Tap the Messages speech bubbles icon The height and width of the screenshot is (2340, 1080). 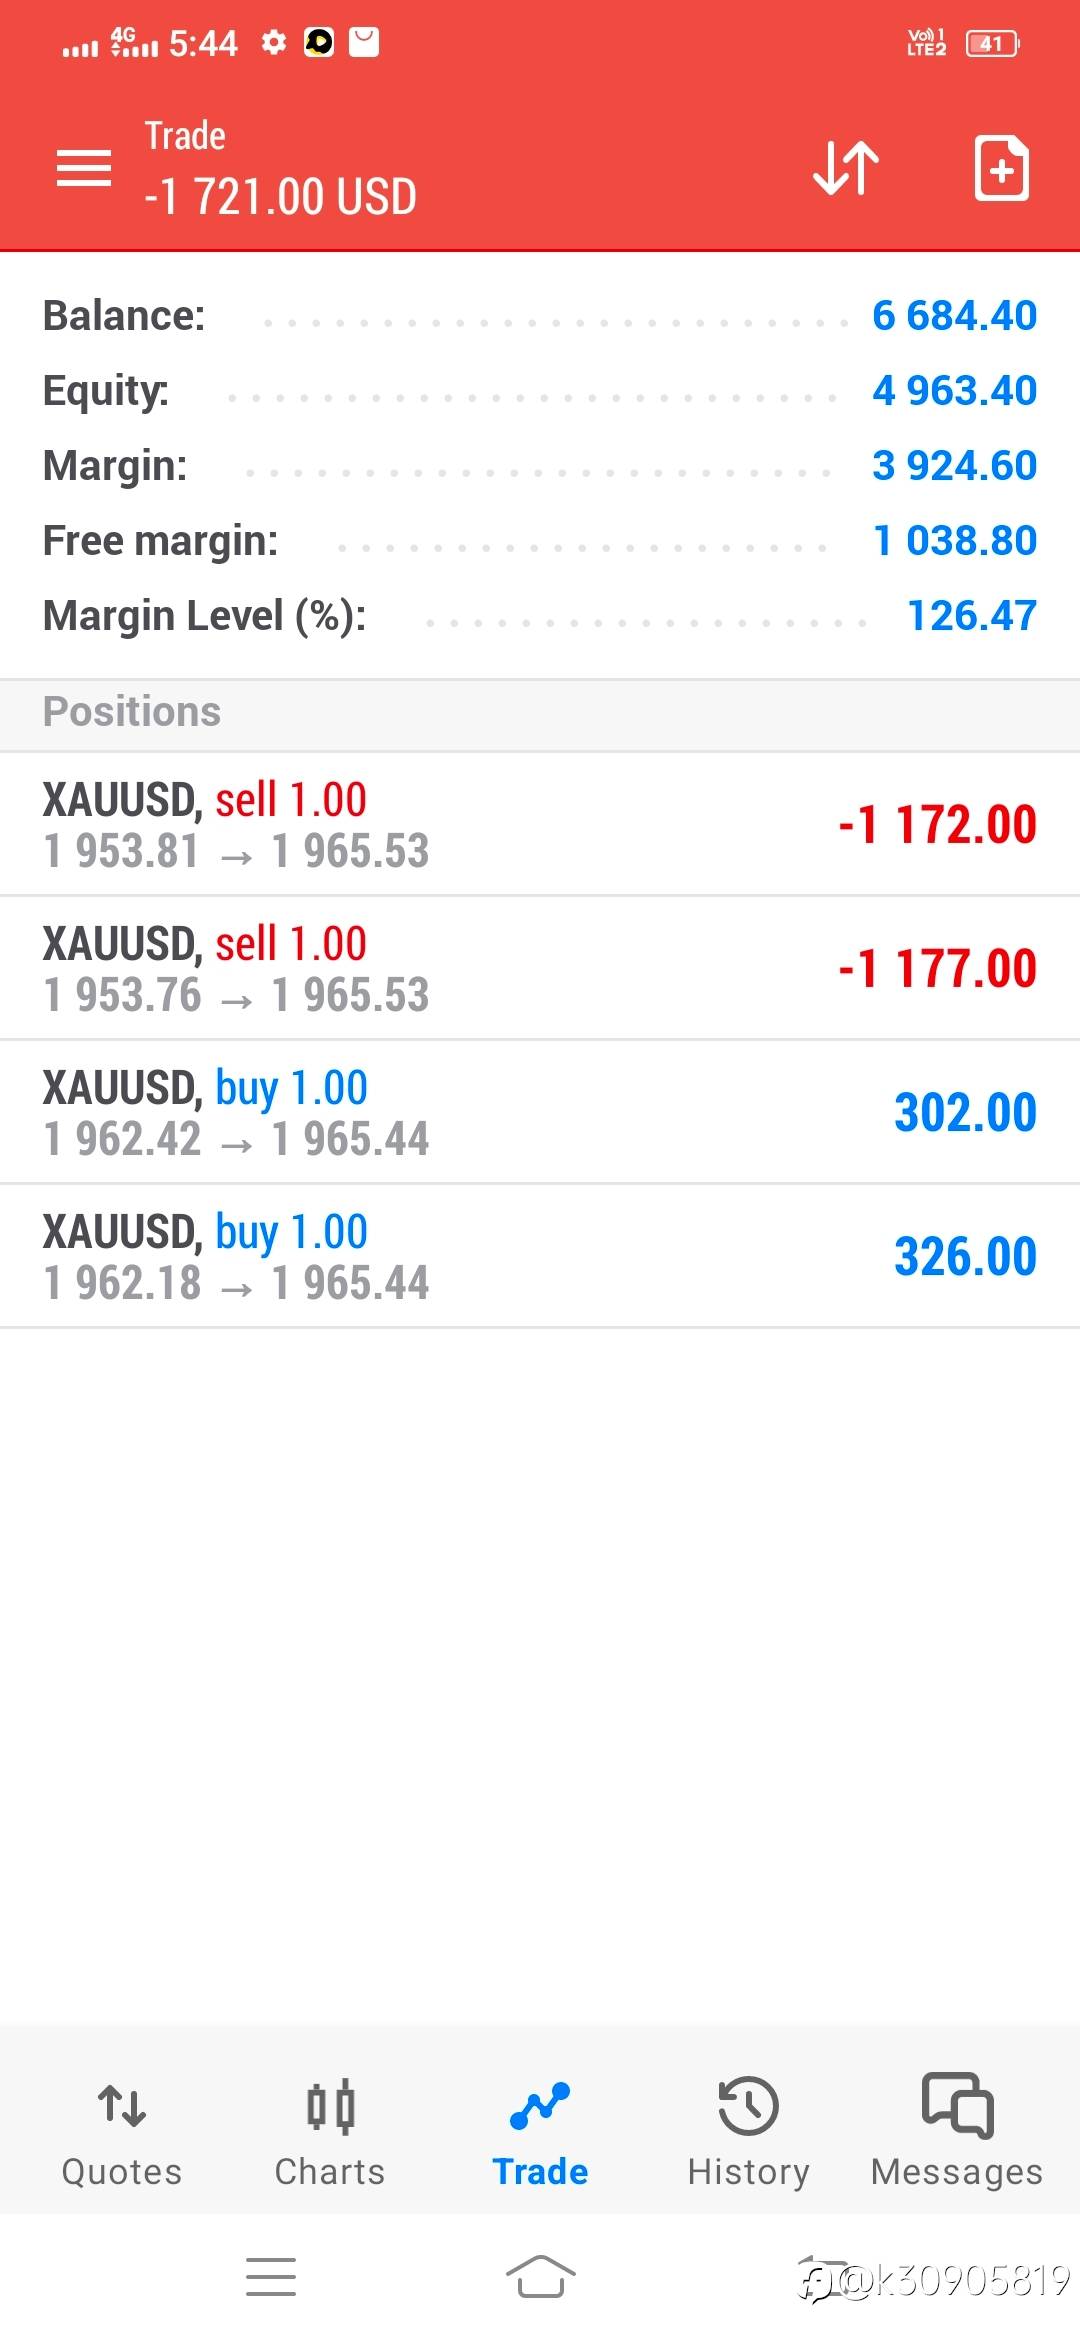coord(957,2105)
